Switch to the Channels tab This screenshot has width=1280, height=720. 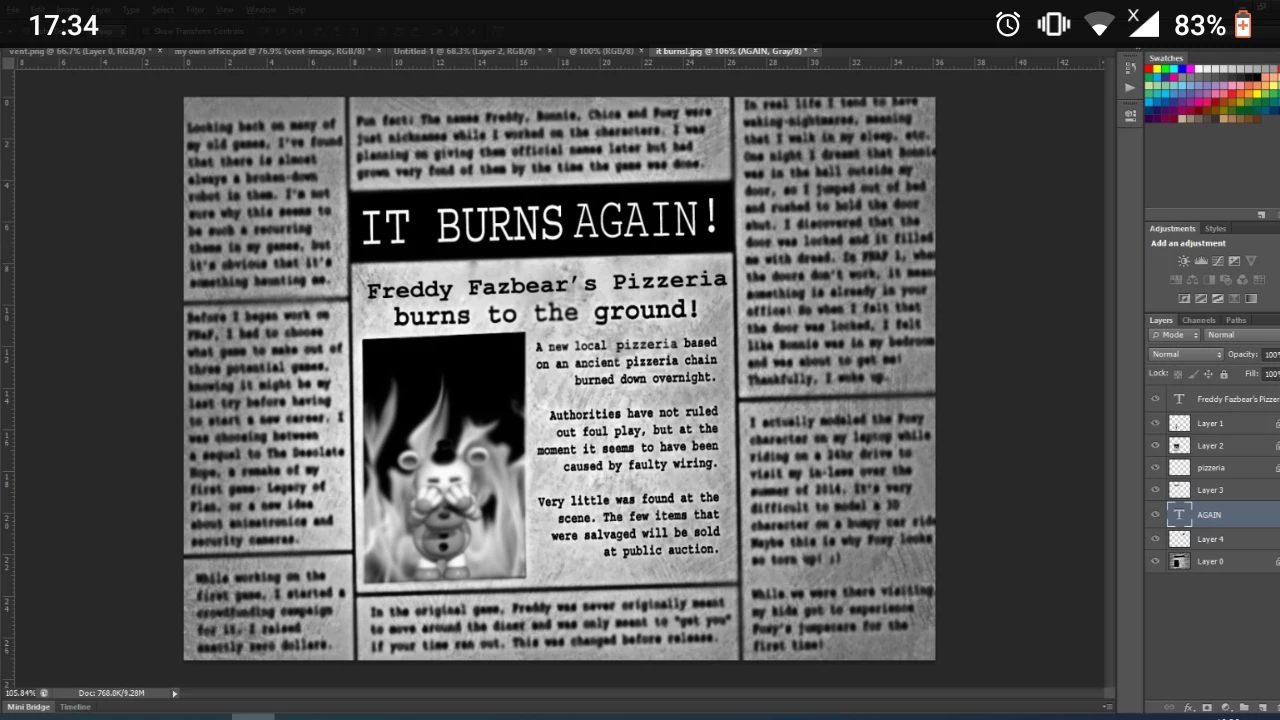click(x=1198, y=320)
